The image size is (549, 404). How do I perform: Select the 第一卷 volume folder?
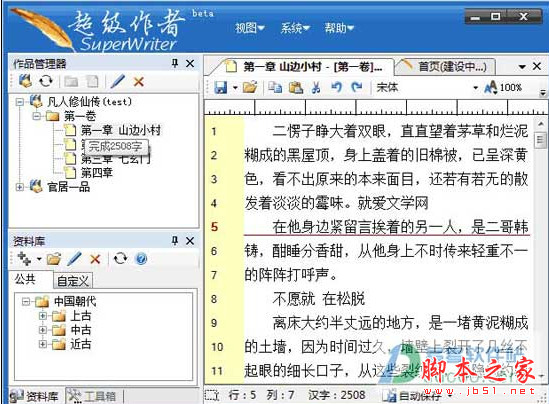click(x=80, y=116)
